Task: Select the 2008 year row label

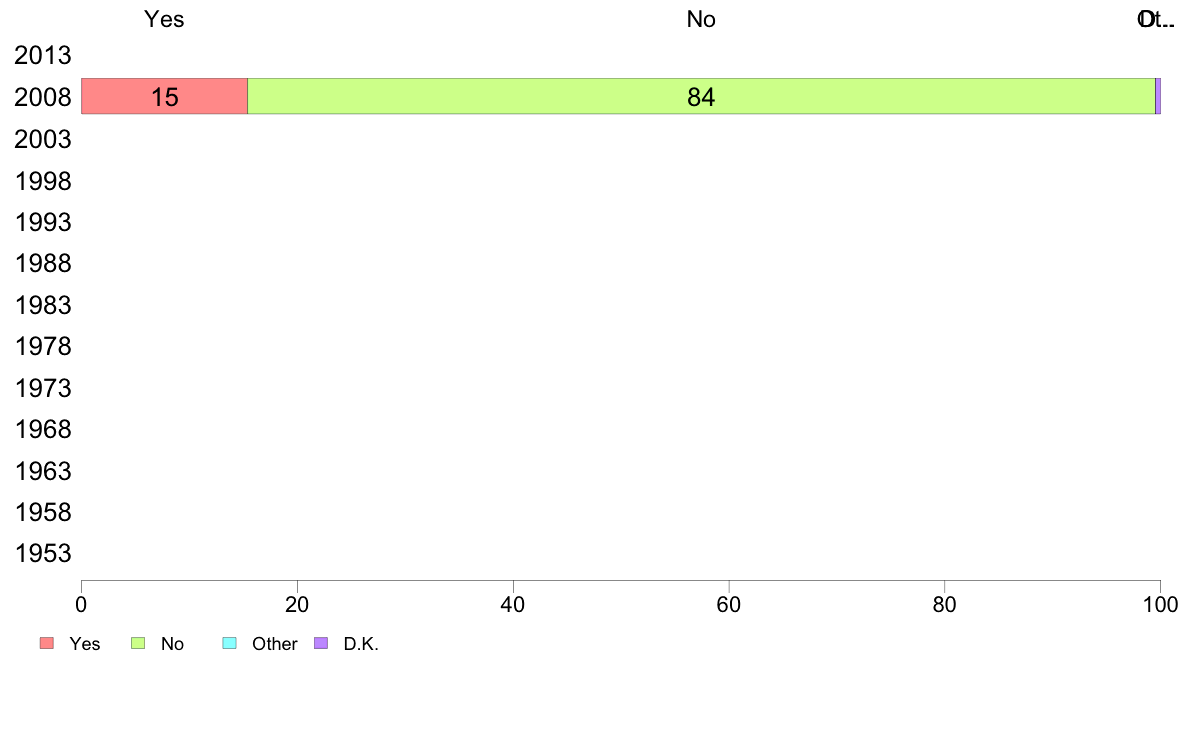Action: point(42,97)
